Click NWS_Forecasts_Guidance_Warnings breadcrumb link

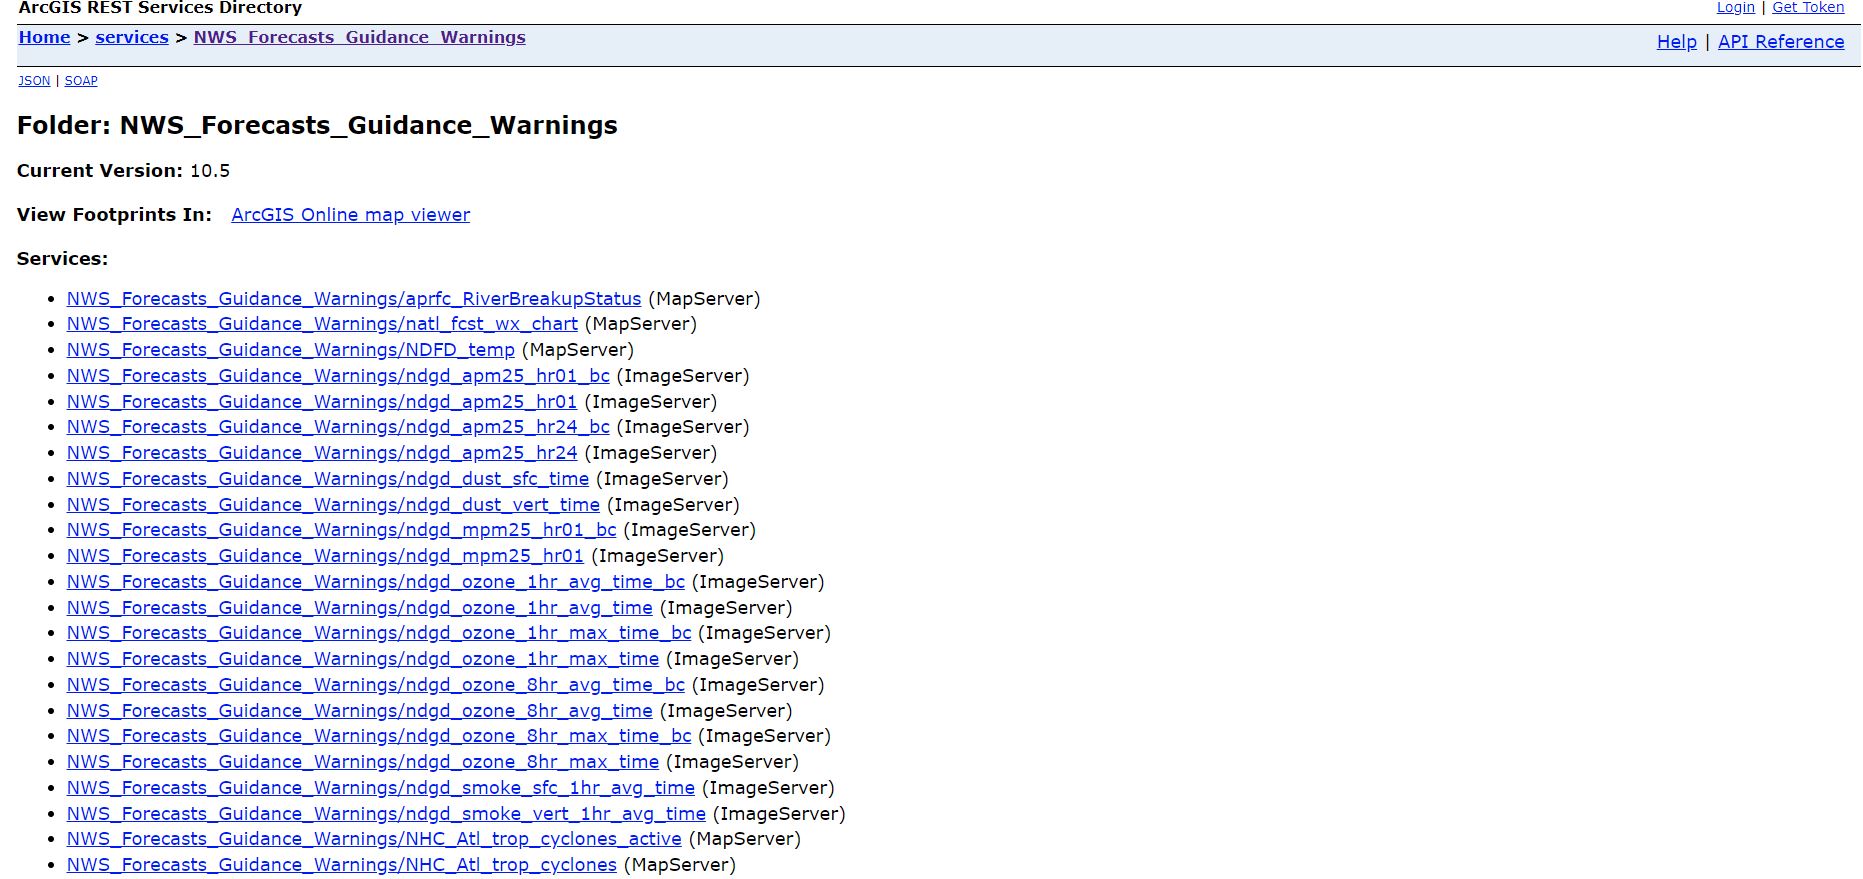(x=359, y=37)
